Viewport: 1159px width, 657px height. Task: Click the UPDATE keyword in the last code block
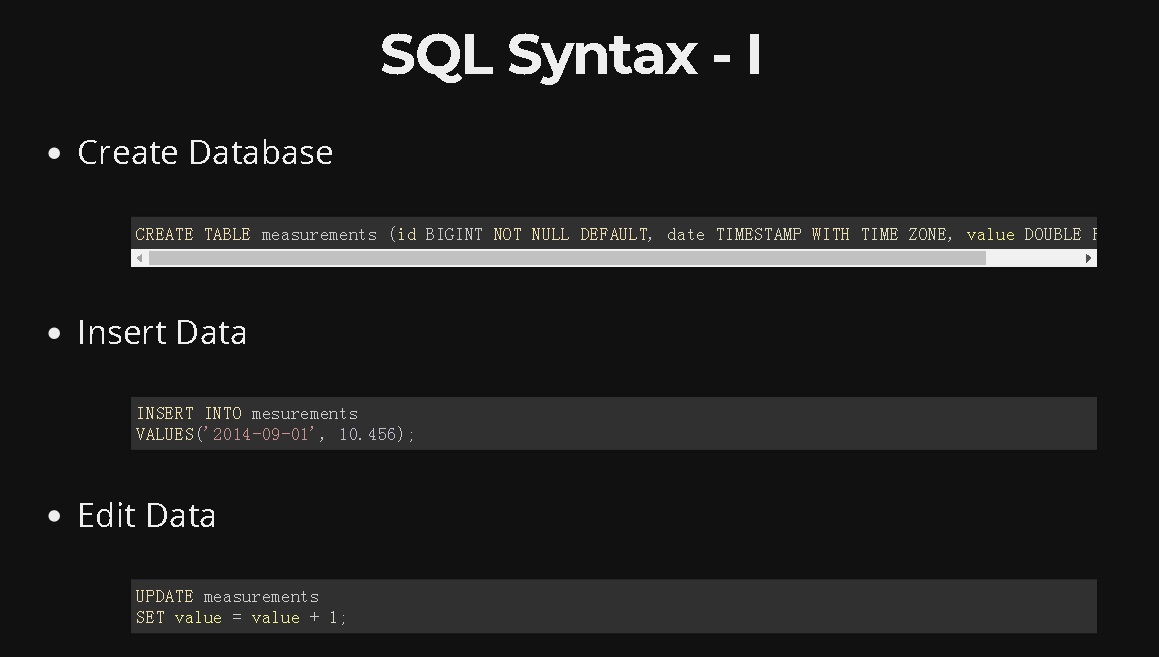tap(165, 597)
